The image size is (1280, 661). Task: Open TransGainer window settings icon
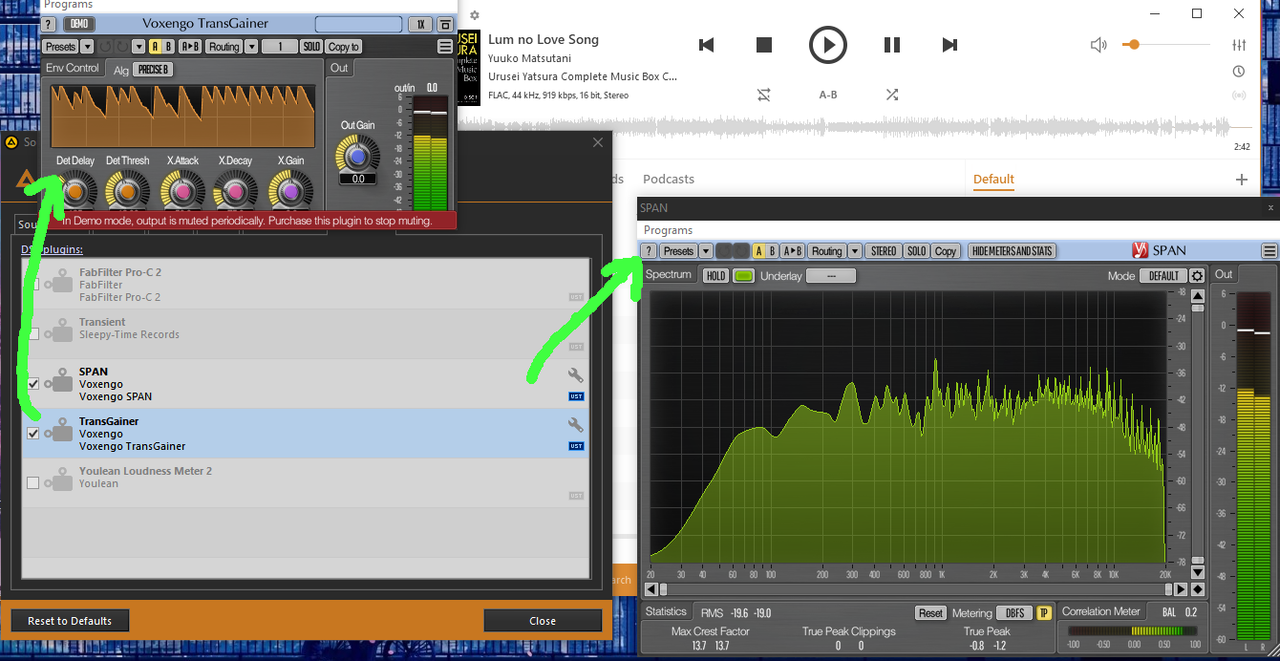click(x=445, y=24)
